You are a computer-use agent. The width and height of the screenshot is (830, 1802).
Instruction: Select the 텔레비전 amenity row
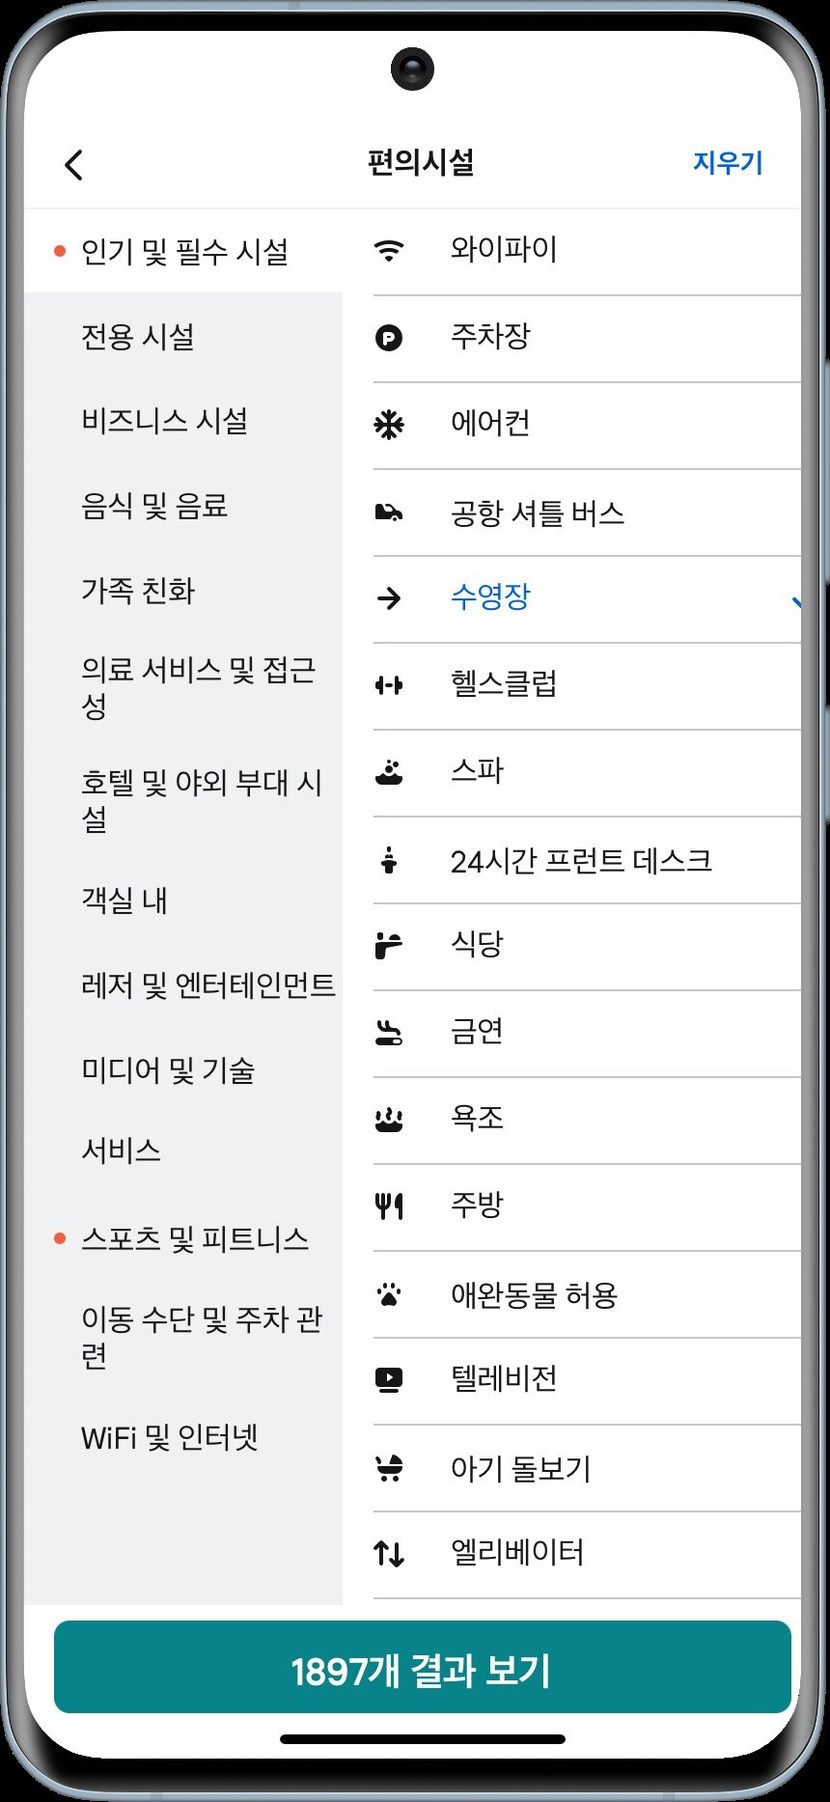(x=587, y=1380)
